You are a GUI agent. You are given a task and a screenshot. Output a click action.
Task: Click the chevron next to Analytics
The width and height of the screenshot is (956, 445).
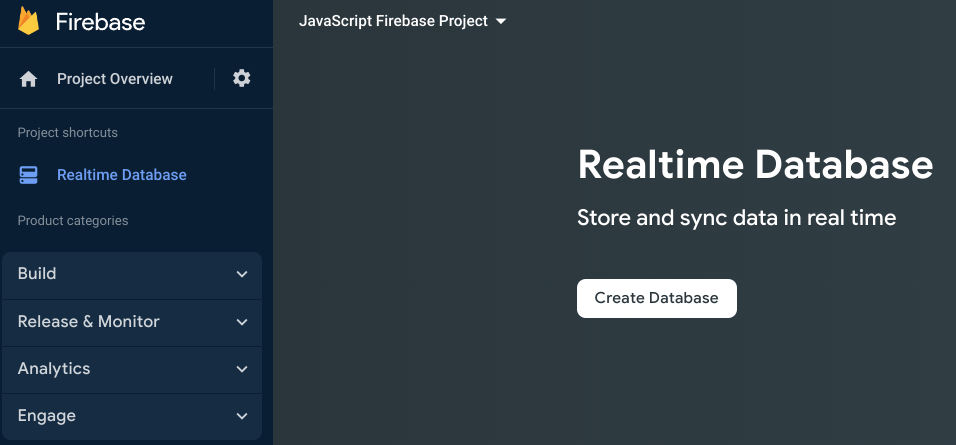tap(242, 369)
